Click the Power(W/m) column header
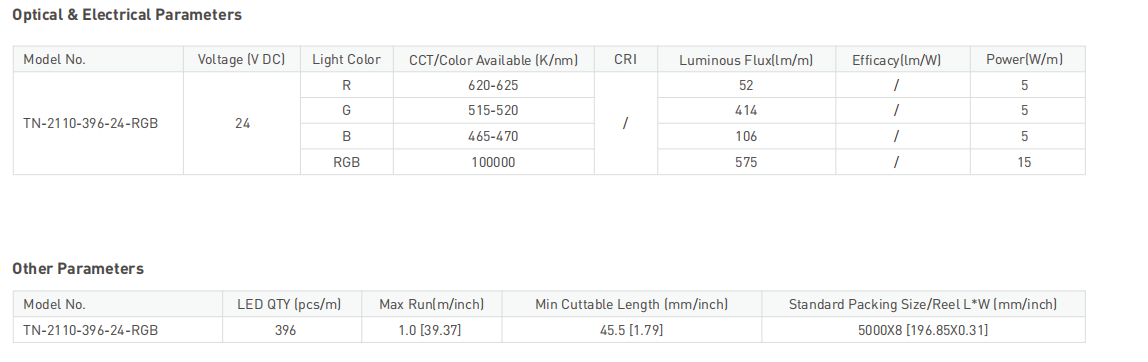1148x362 pixels. 1024,60
